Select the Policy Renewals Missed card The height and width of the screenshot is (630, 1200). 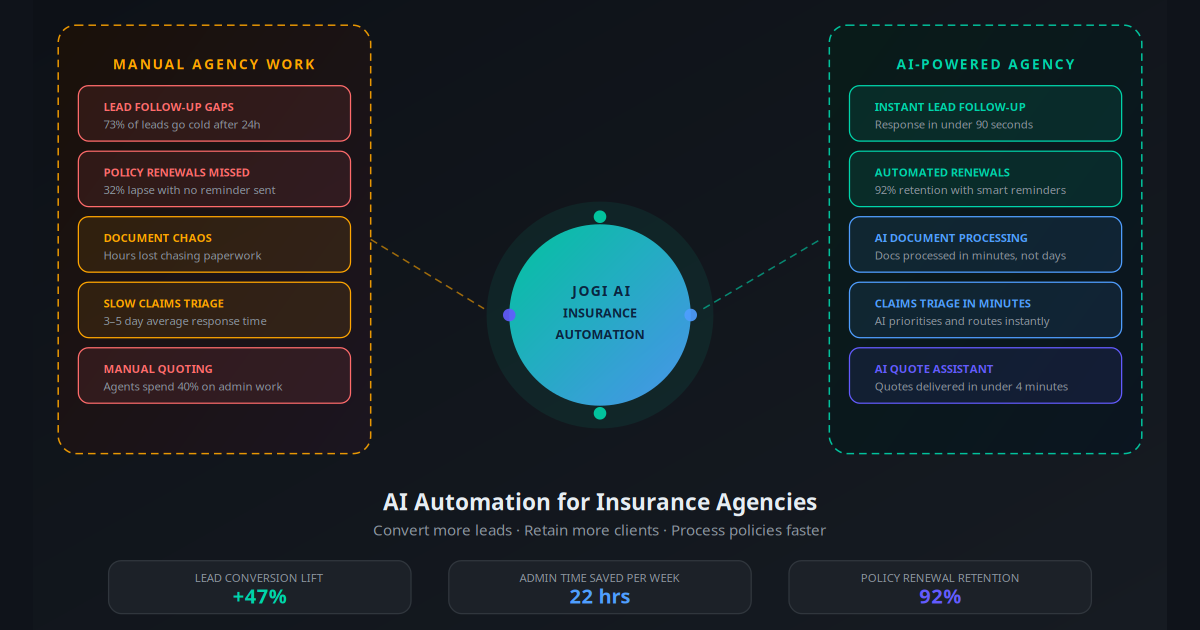(214, 179)
